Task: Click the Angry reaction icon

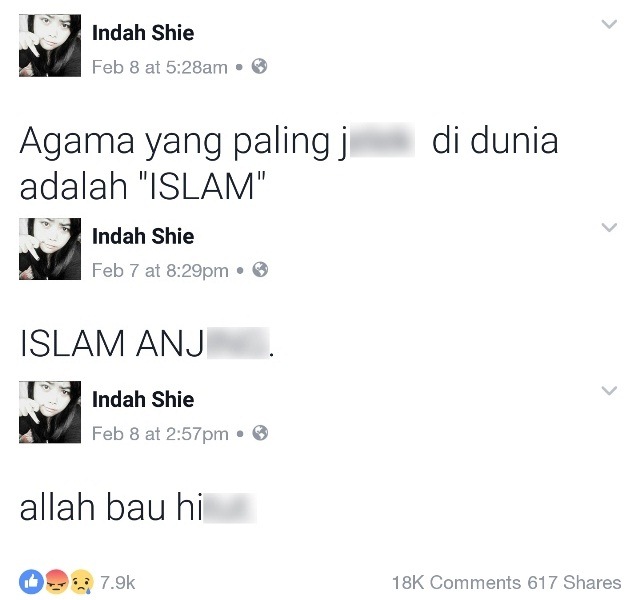Action: point(57,582)
